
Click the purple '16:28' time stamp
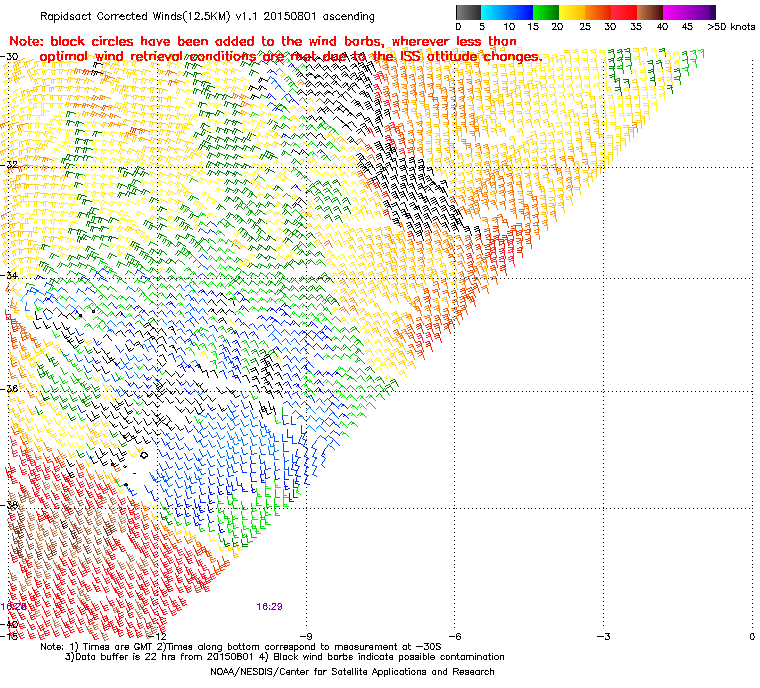click(14, 607)
